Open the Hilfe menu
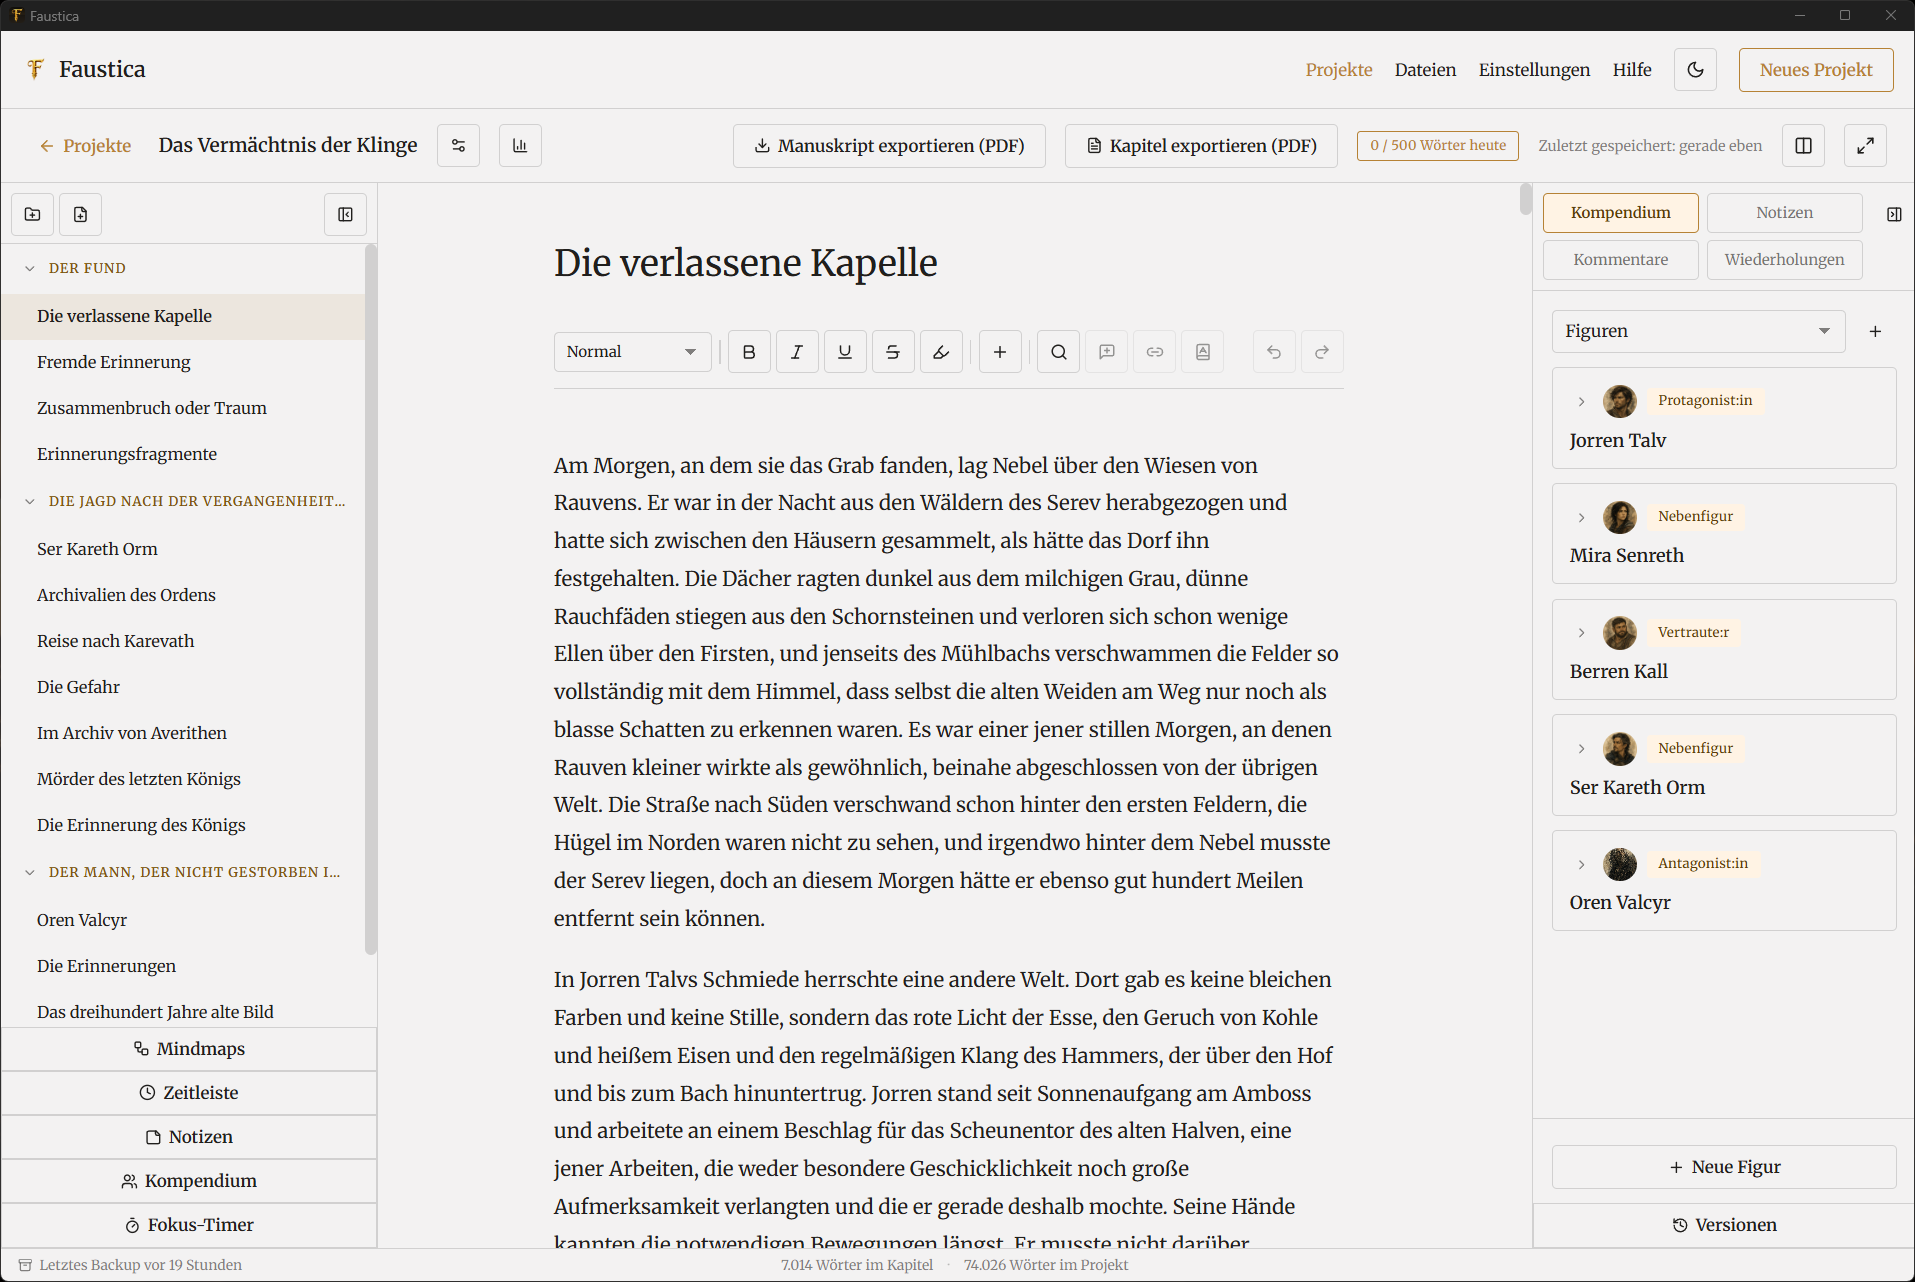Screen dimensions: 1915x1282 pyautogui.click(x=1631, y=70)
